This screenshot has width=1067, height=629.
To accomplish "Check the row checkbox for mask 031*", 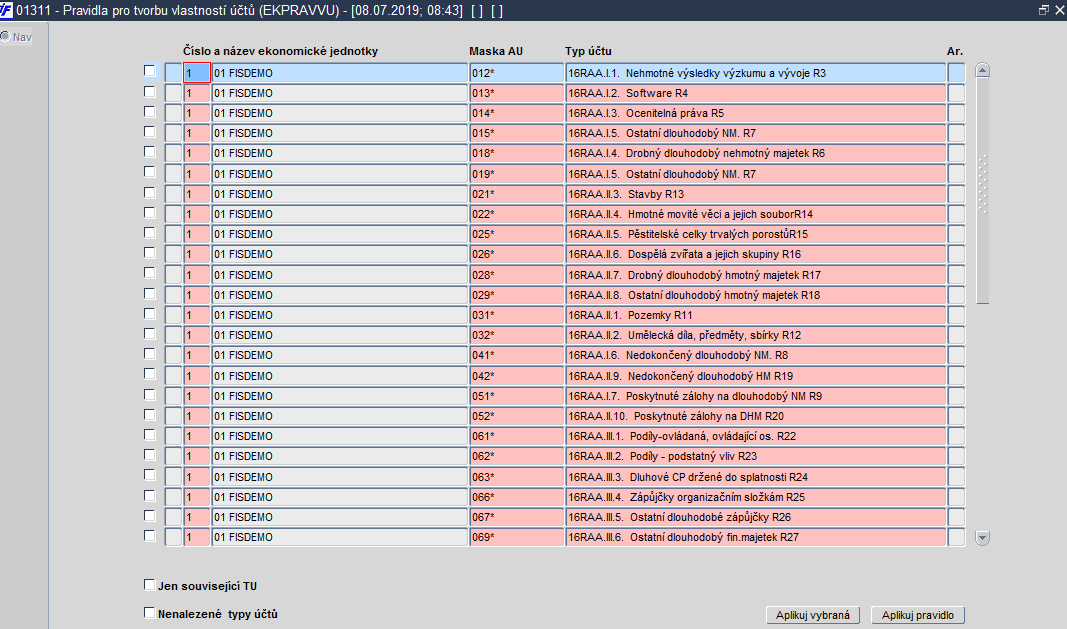I will (x=150, y=314).
